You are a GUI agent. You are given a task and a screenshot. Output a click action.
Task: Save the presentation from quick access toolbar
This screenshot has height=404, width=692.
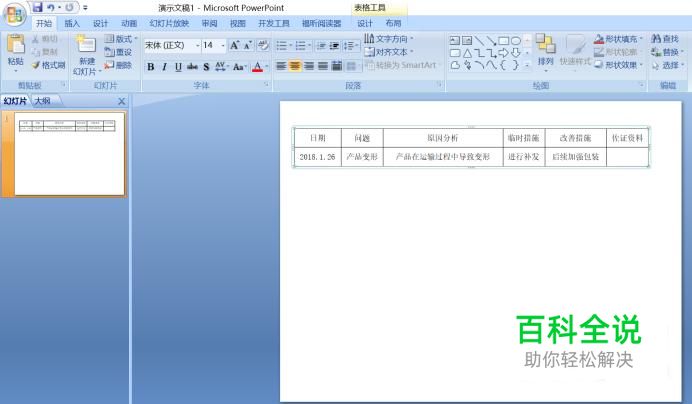(x=38, y=7)
